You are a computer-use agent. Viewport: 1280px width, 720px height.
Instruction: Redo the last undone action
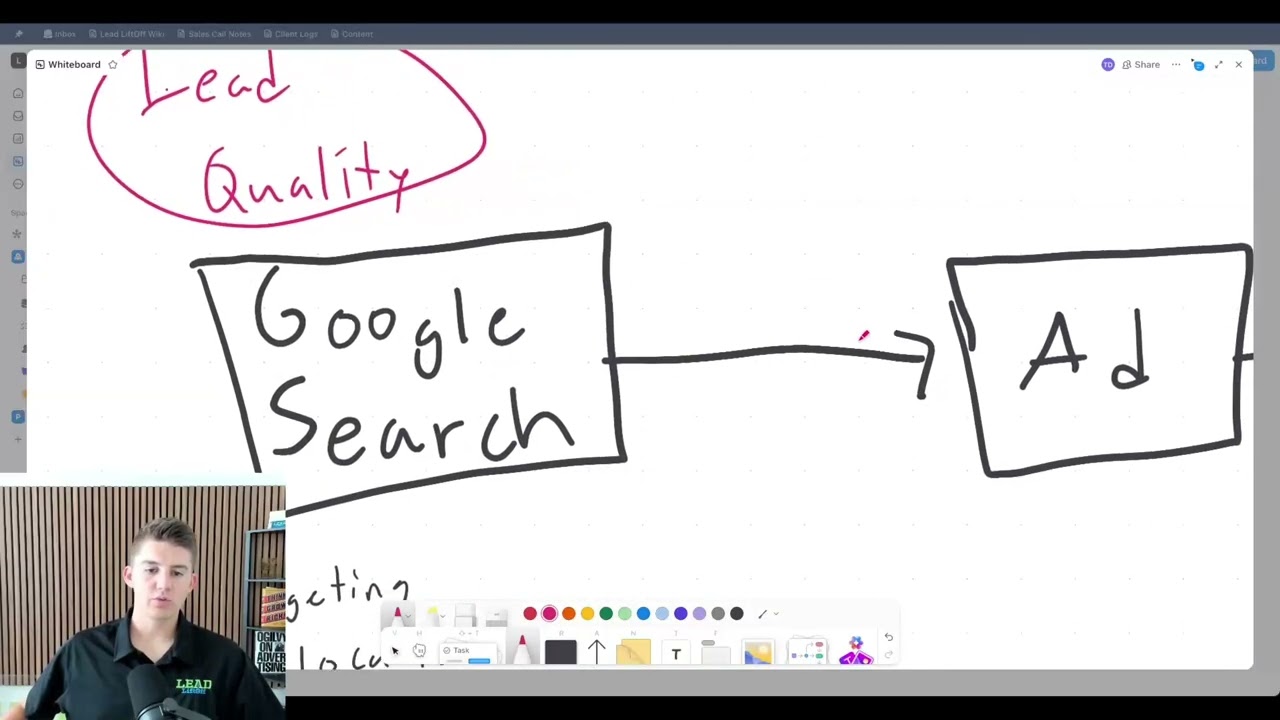tap(888, 655)
